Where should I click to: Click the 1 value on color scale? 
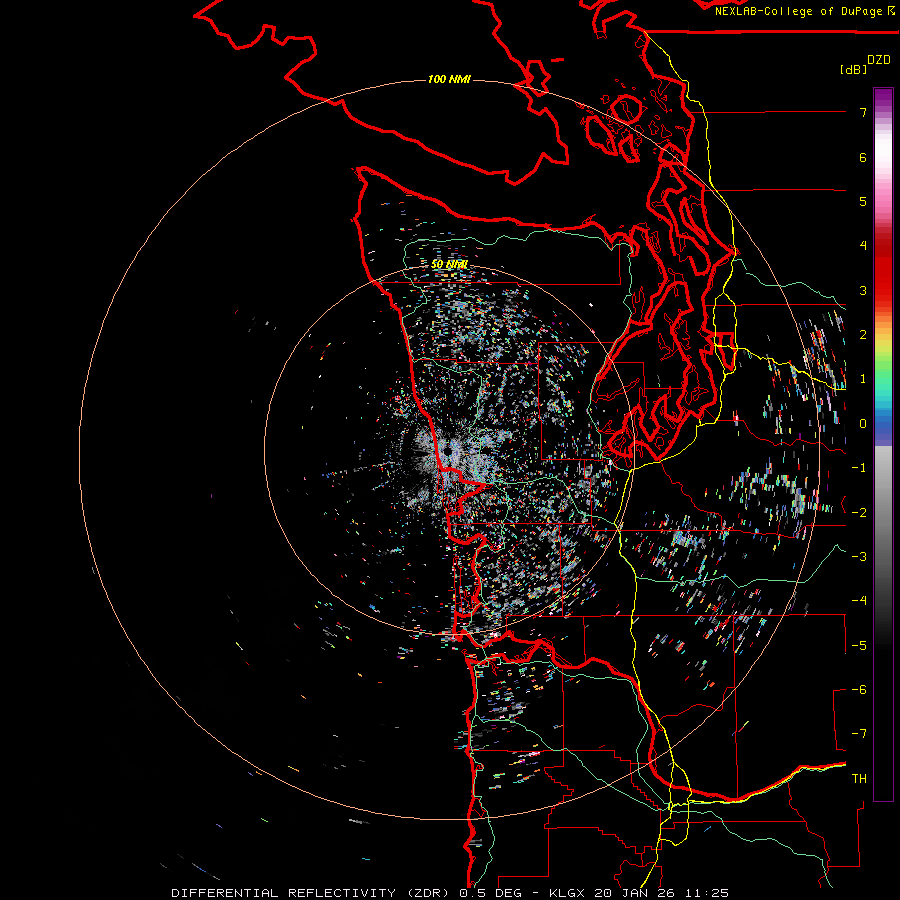click(x=863, y=379)
